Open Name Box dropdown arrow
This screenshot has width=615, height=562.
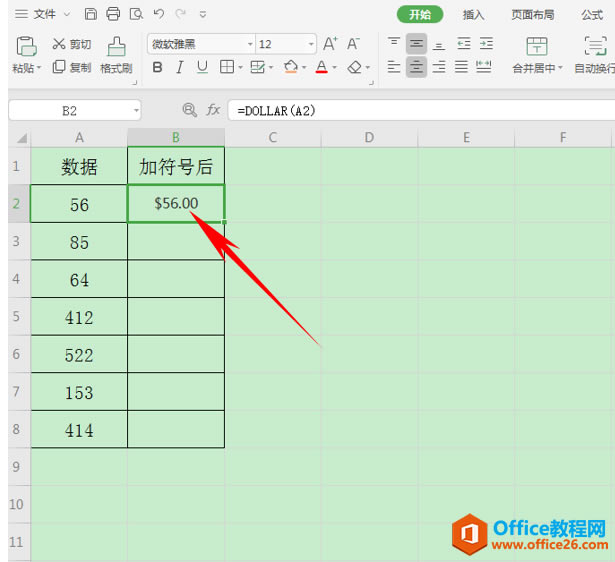coord(136,111)
